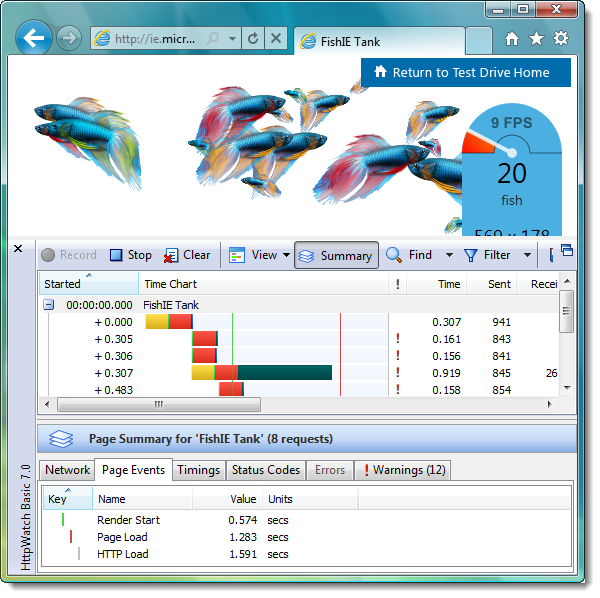This screenshot has width=600, height=598.
Task: Click the 20 fish counter
Action: [x=512, y=184]
